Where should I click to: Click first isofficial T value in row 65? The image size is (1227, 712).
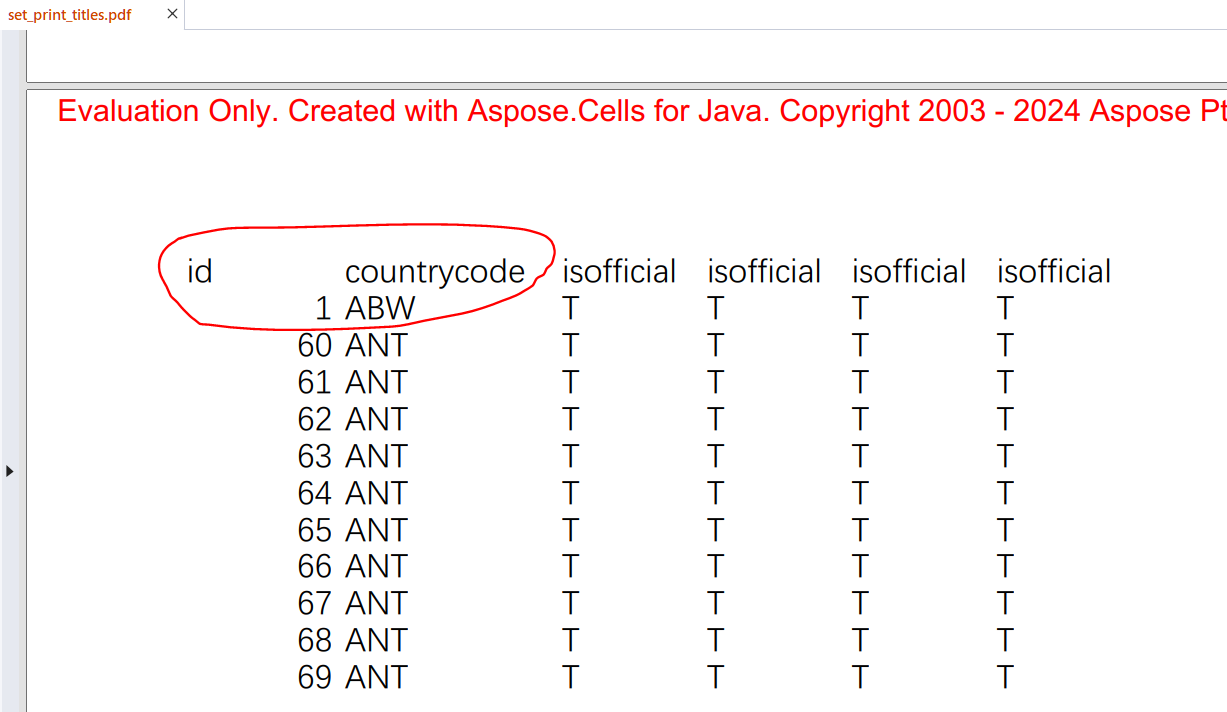(570, 531)
